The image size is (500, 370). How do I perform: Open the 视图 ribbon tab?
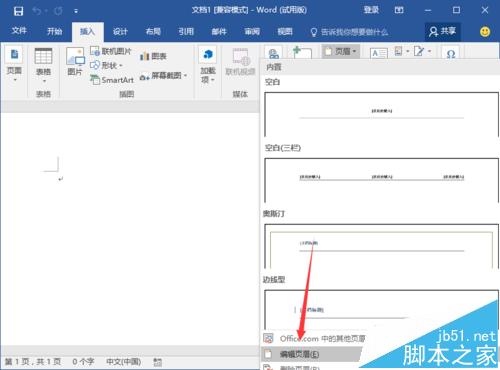(x=285, y=32)
